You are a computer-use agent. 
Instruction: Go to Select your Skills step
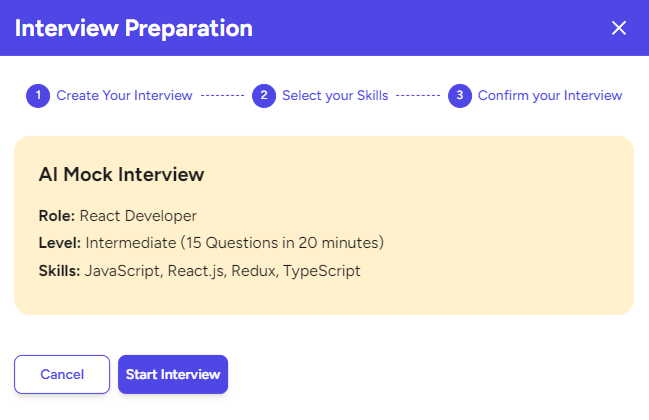pos(335,96)
